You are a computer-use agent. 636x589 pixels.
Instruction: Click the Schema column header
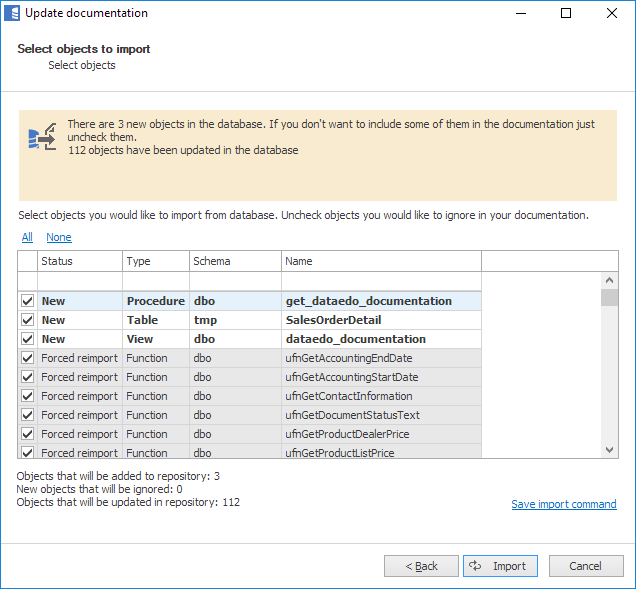click(x=234, y=261)
